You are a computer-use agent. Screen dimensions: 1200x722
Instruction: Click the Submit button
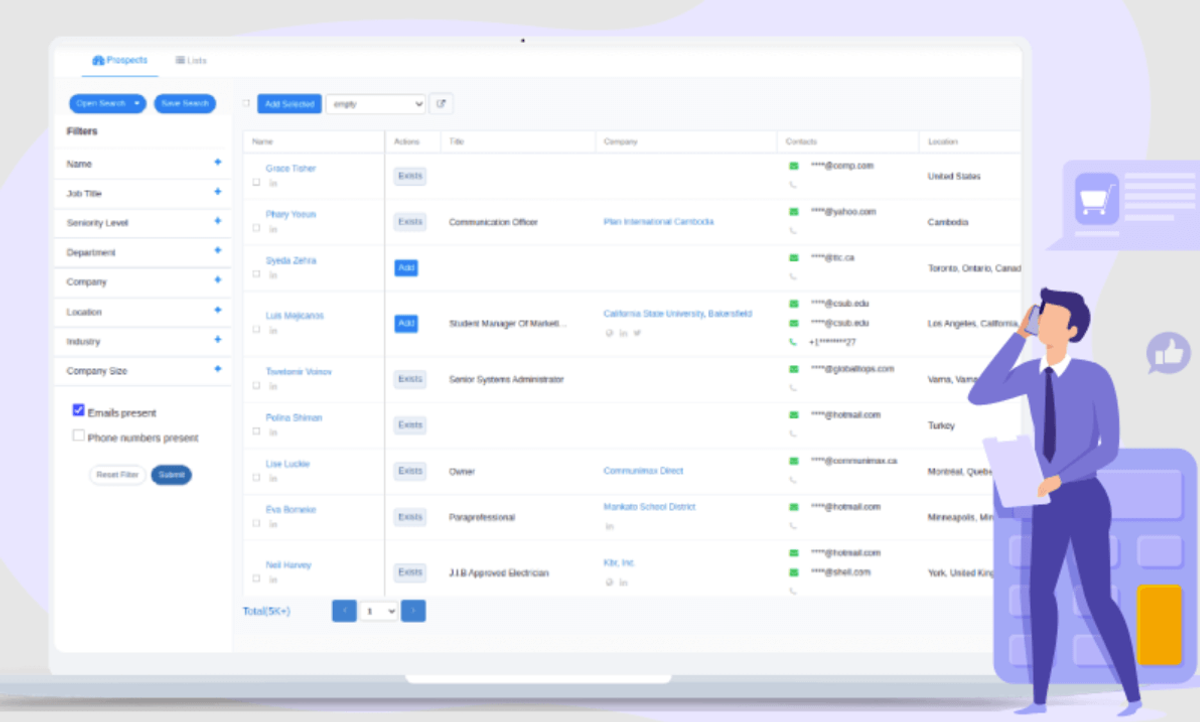point(171,475)
